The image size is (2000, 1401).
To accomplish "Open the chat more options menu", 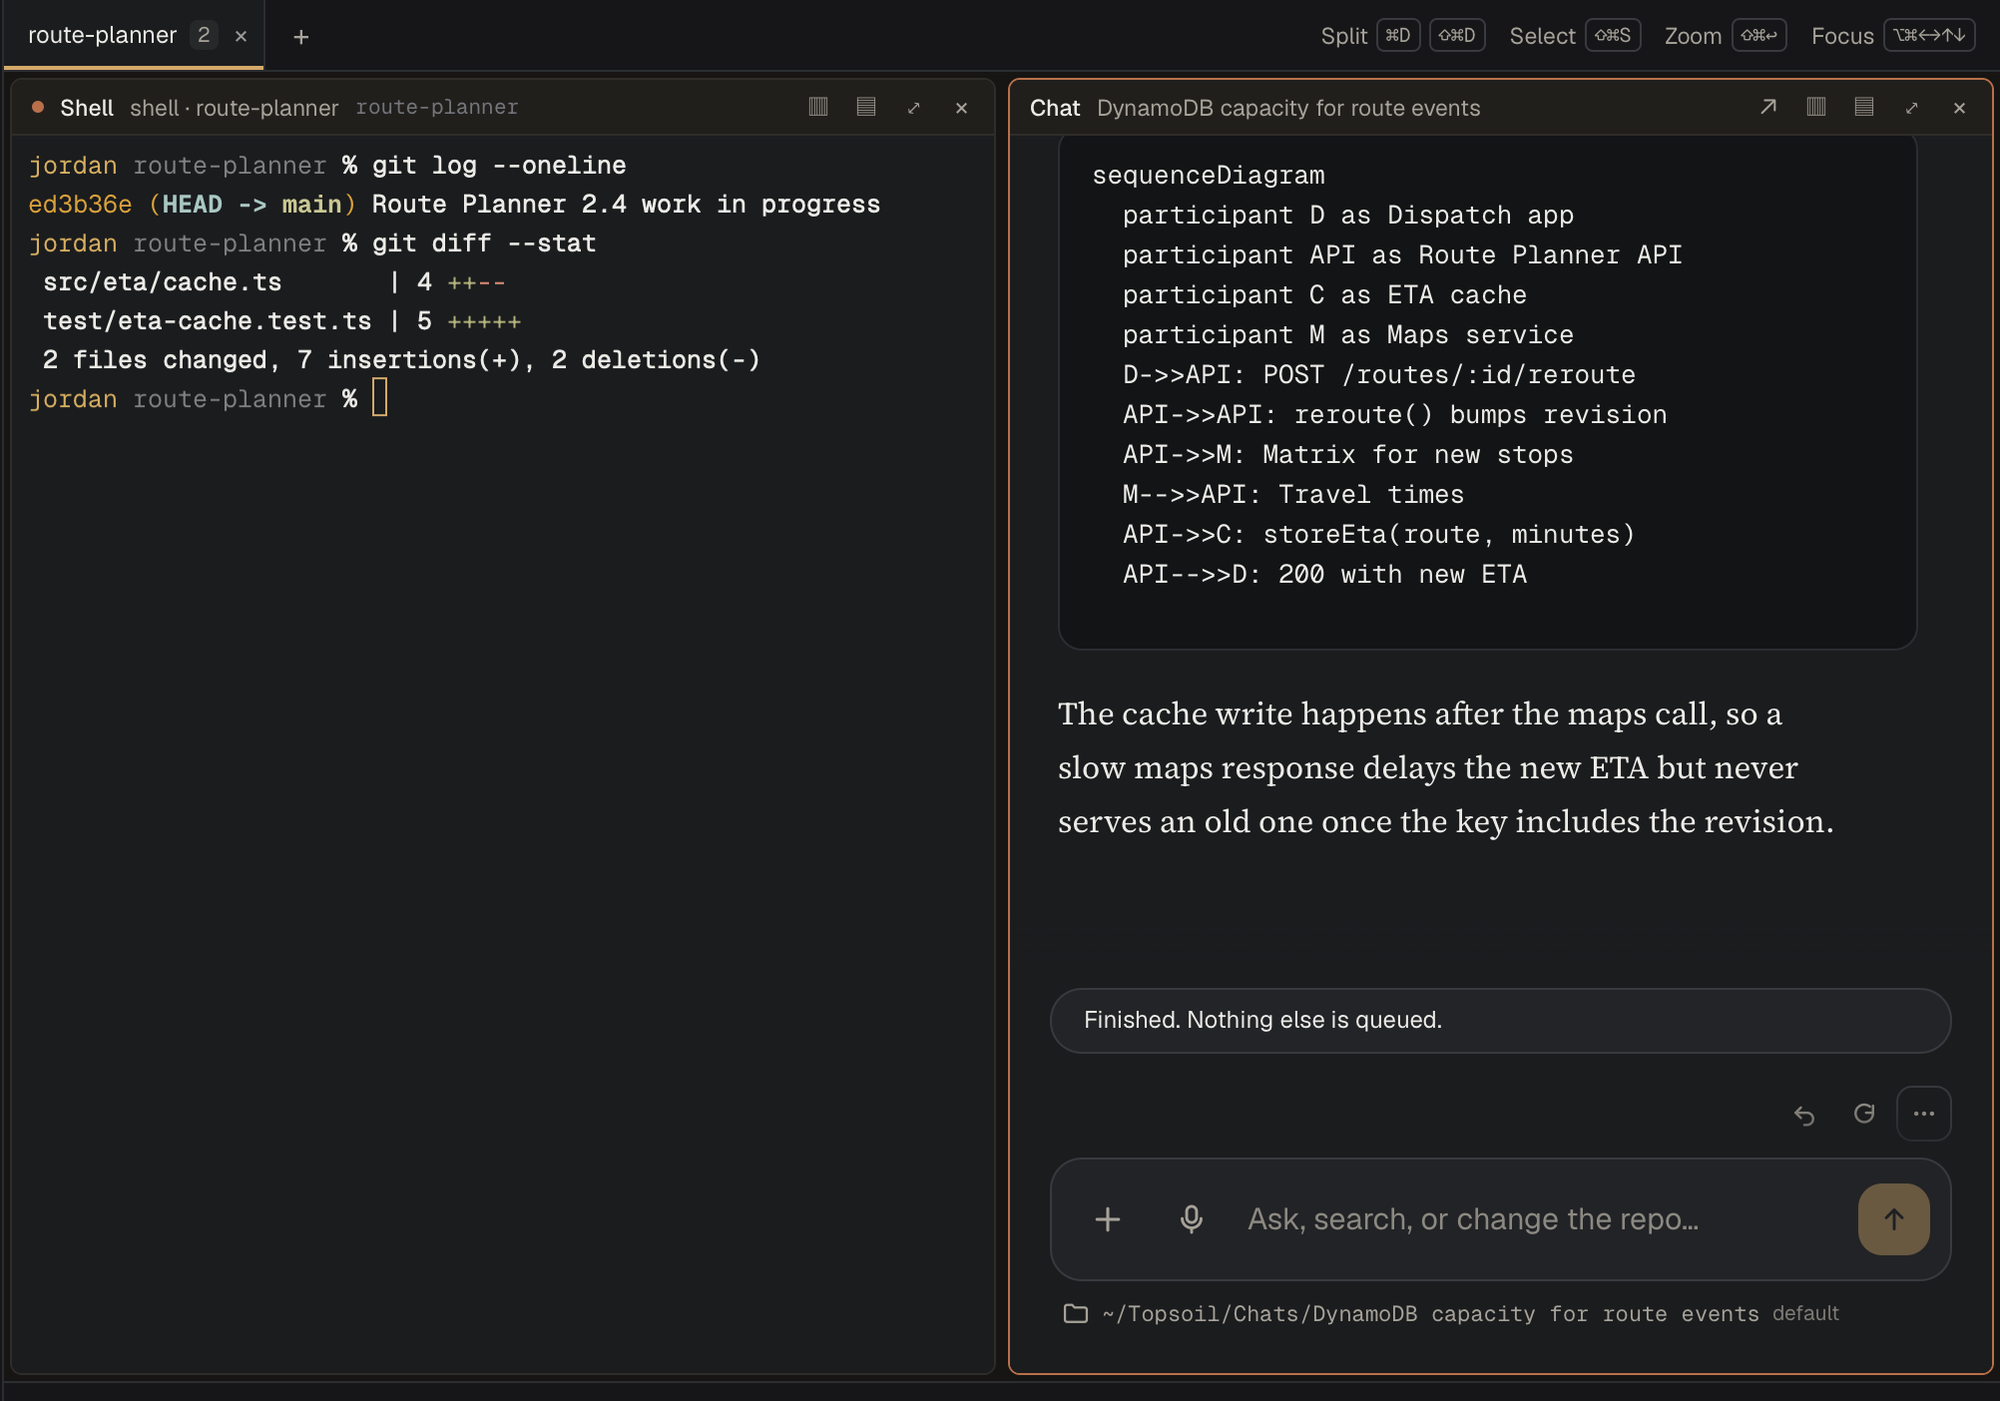I will tap(1924, 1114).
